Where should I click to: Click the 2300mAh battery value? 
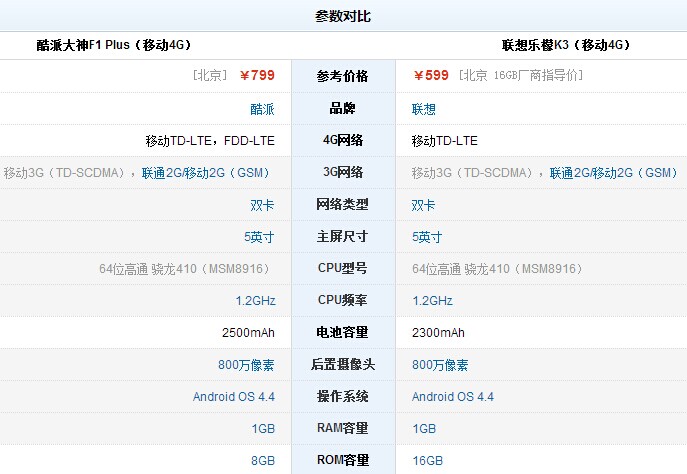point(438,333)
